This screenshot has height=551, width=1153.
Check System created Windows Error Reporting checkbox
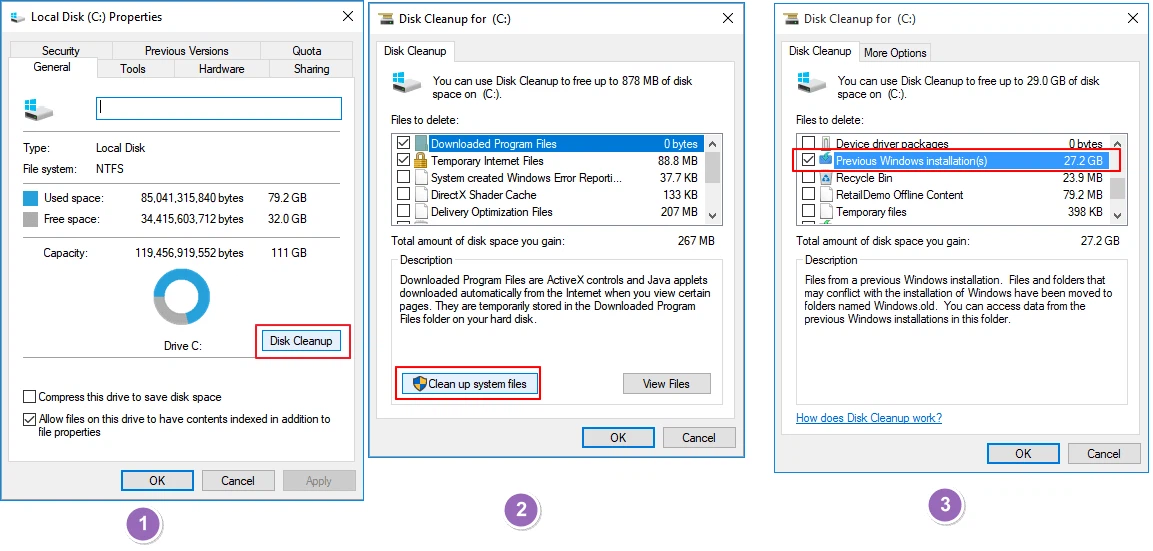404,177
